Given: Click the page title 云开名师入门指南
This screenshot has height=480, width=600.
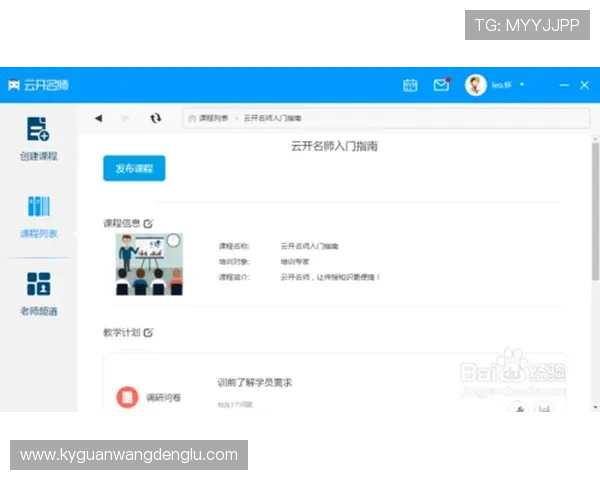Looking at the screenshot, I should [334, 146].
